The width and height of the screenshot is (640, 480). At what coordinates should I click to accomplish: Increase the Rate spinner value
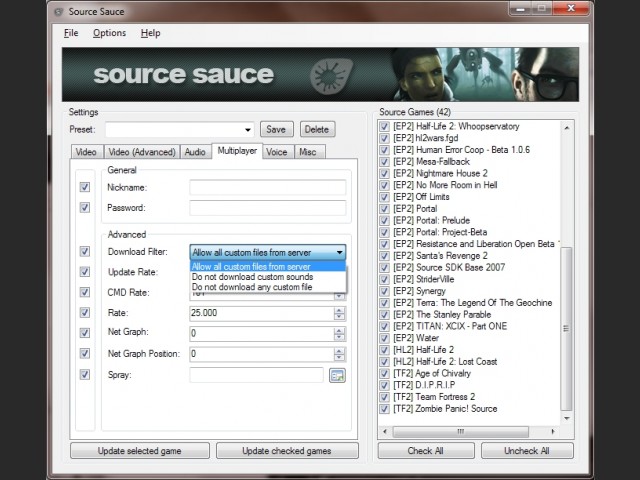pyautogui.click(x=339, y=310)
